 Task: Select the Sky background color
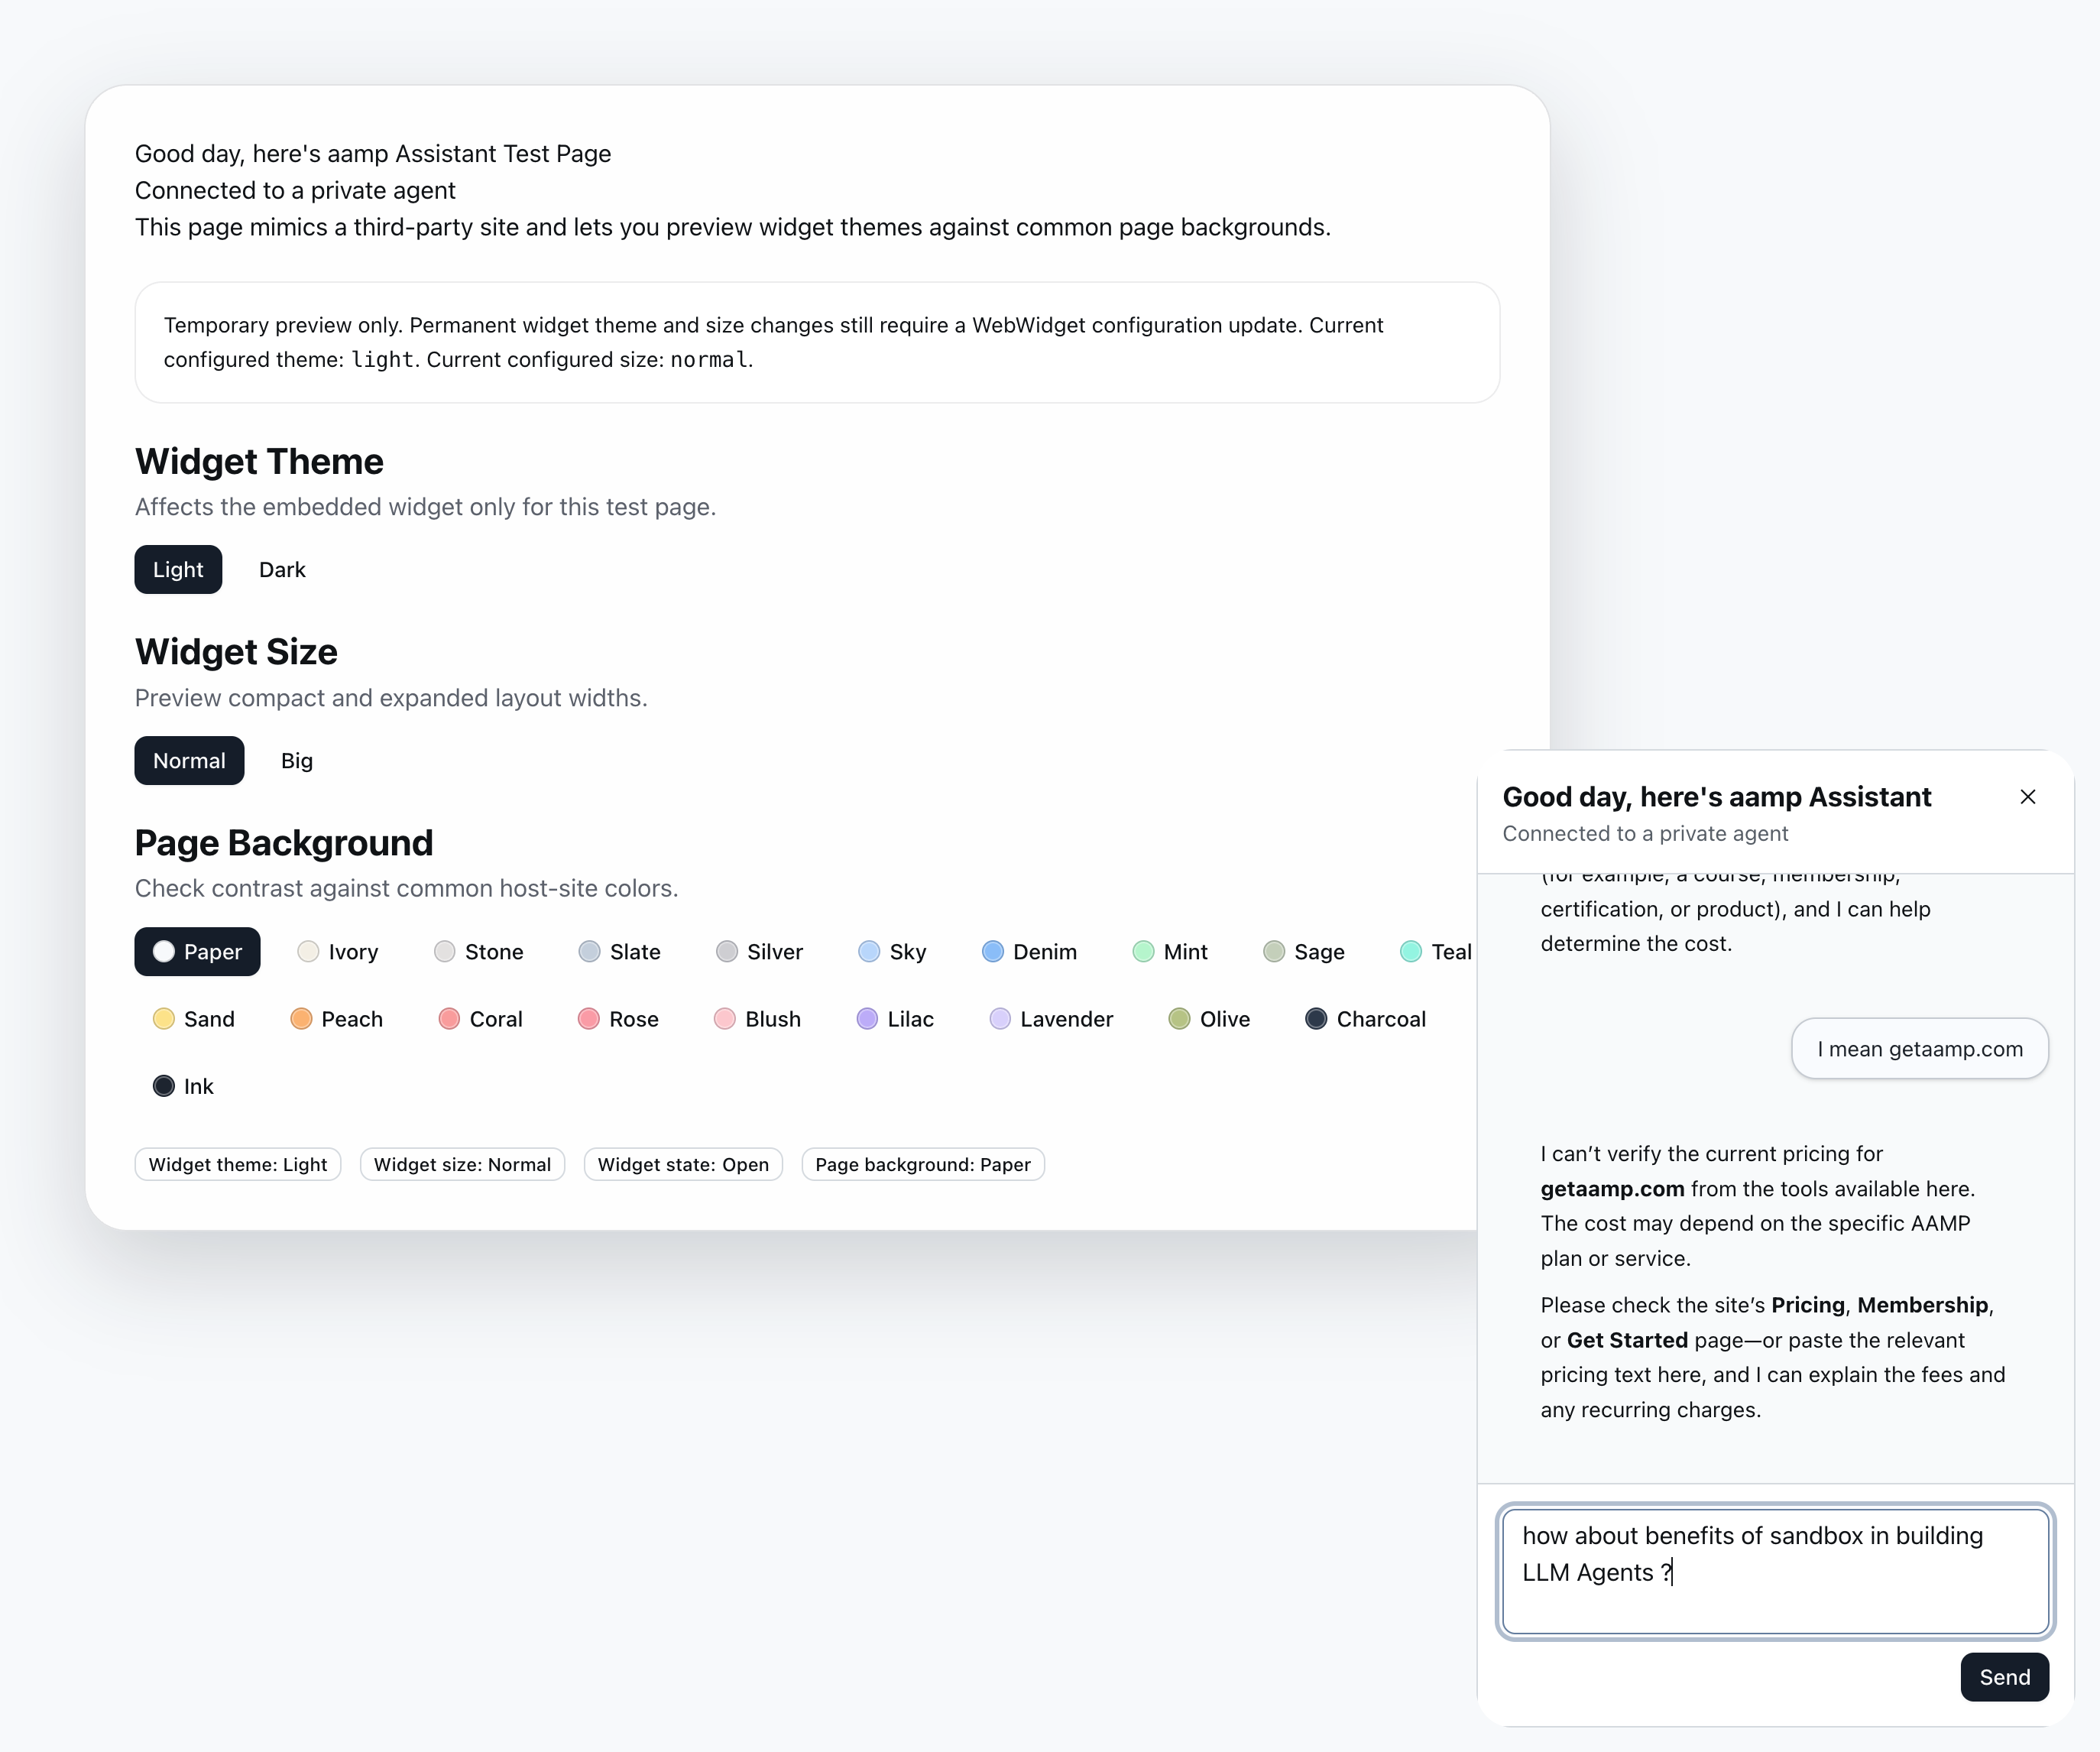[893, 952]
